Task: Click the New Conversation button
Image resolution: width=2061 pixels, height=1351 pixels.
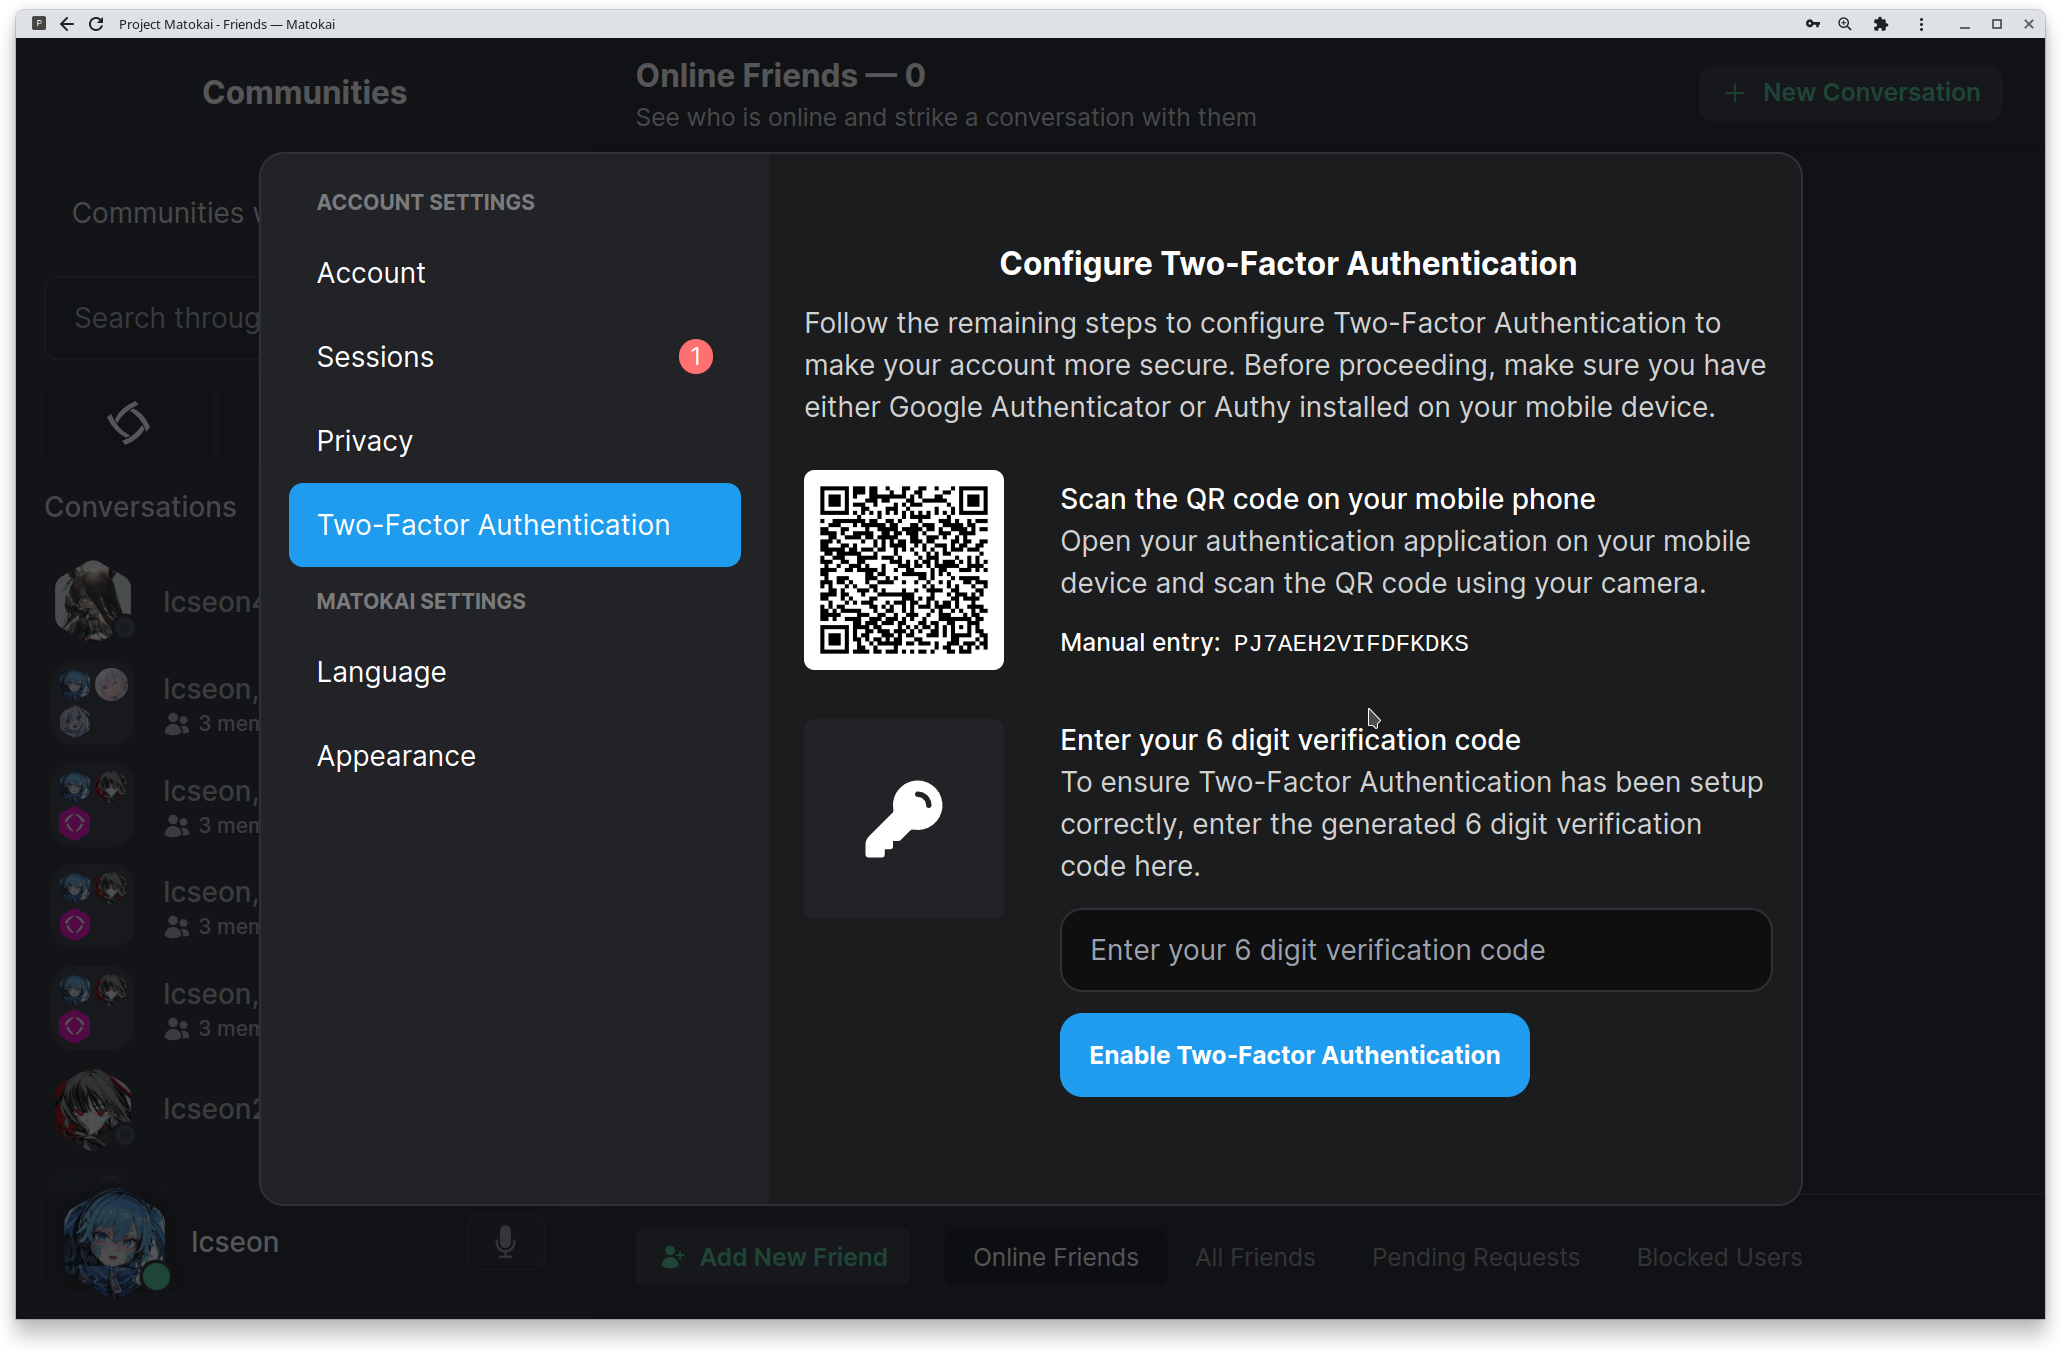Action: click(1851, 93)
